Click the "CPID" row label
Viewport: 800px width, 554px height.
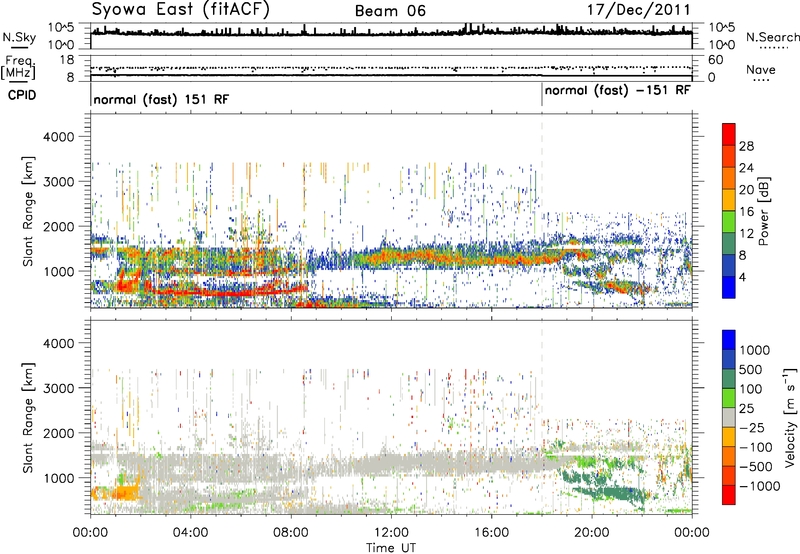[x=22, y=95]
